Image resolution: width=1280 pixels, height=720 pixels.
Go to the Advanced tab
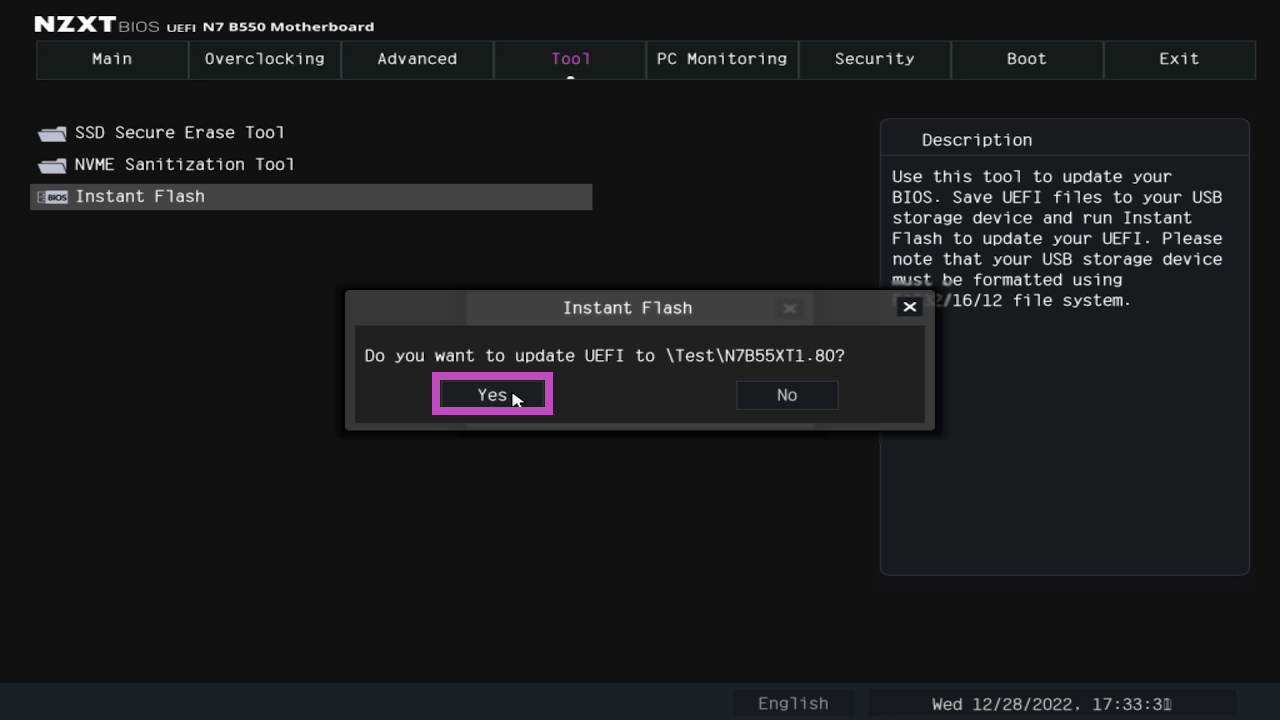point(417,59)
